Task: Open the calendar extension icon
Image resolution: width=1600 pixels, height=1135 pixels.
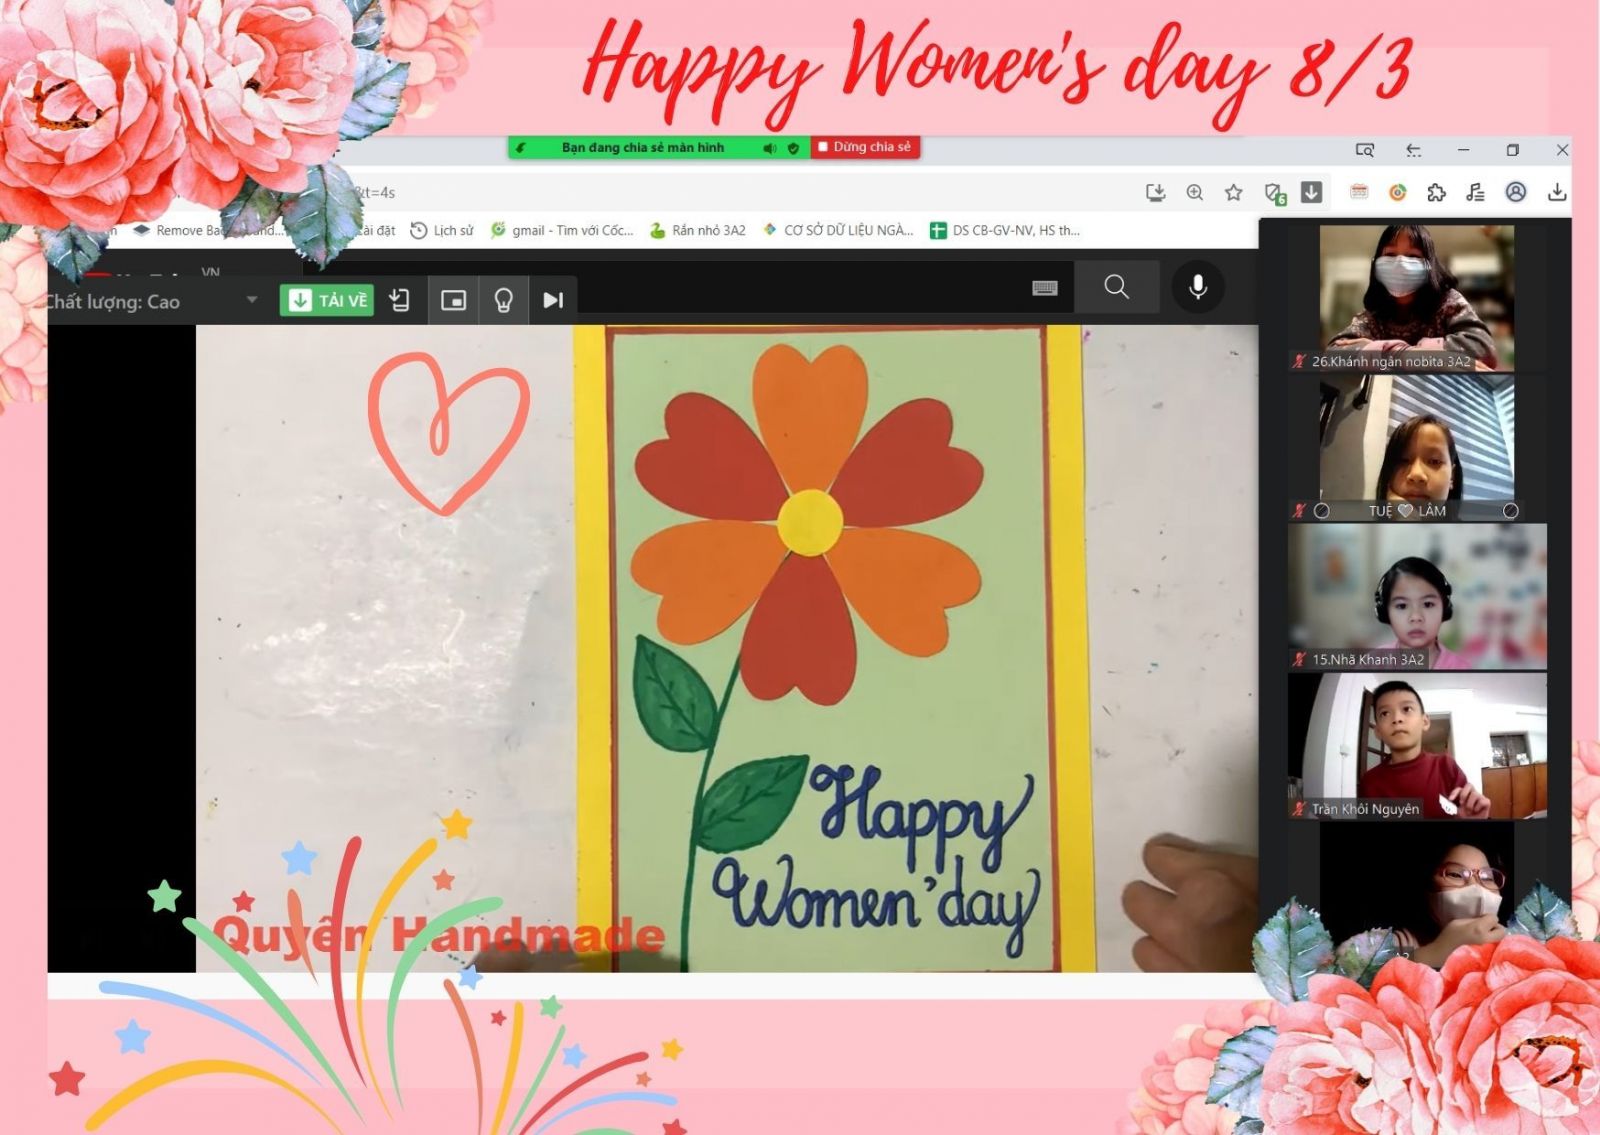Action: click(x=1359, y=192)
